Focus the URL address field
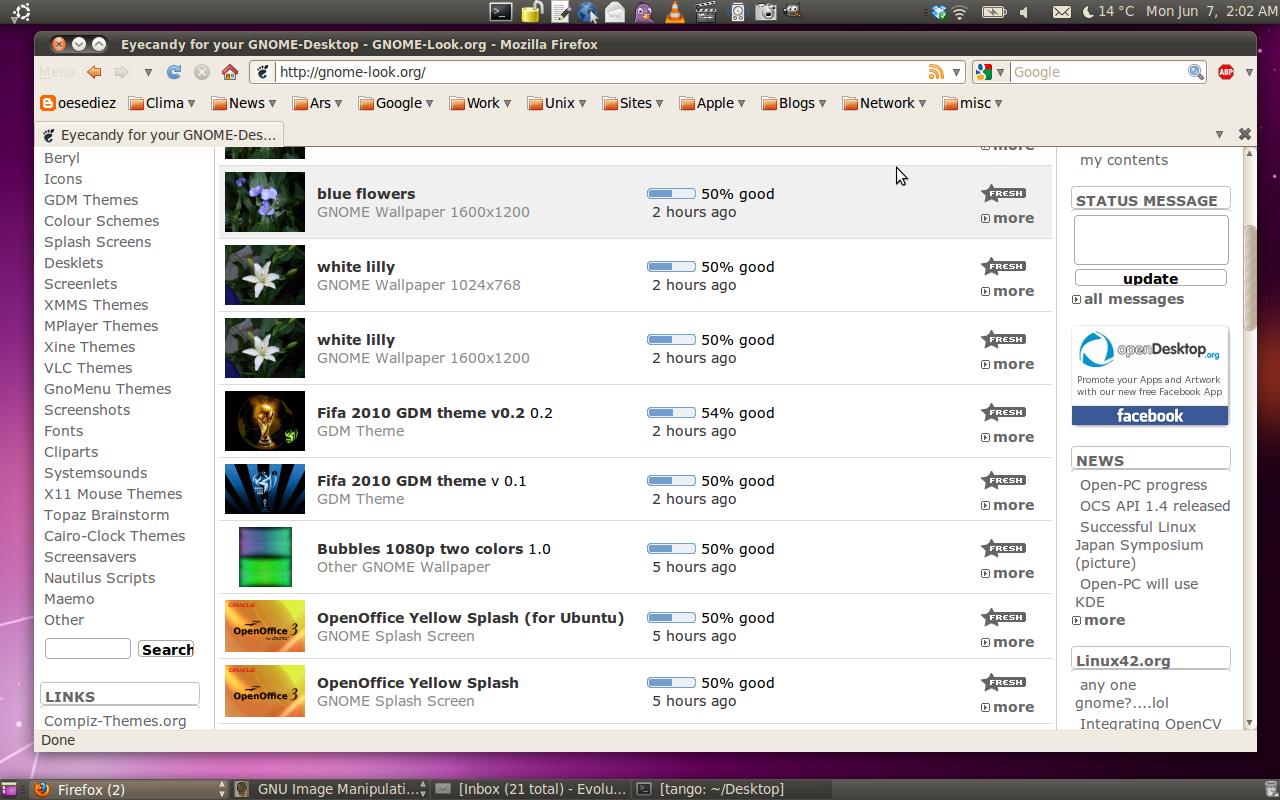The width and height of the screenshot is (1280, 800). click(600, 72)
